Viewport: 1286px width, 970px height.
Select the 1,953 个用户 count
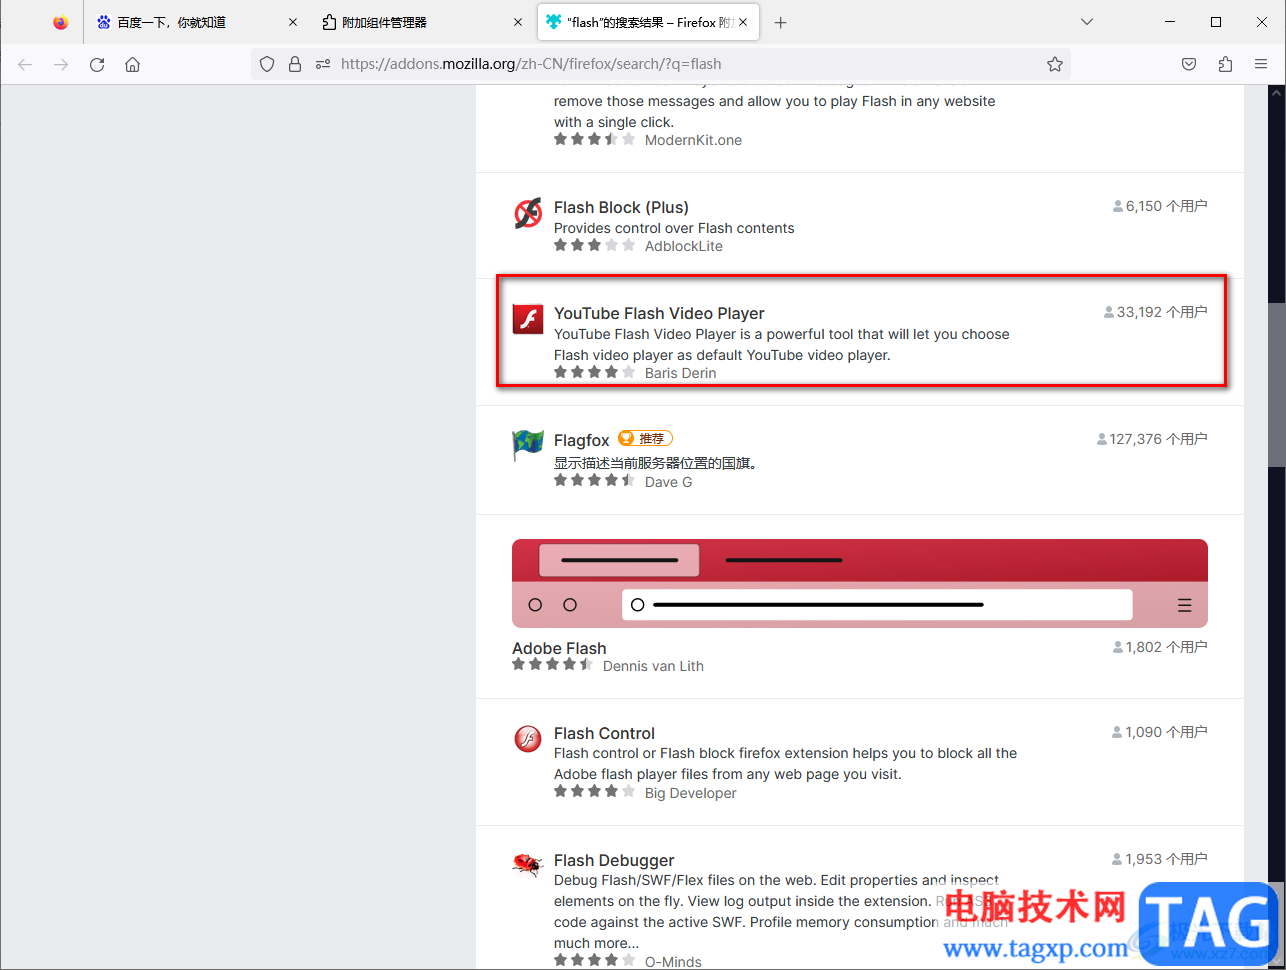tap(1160, 859)
